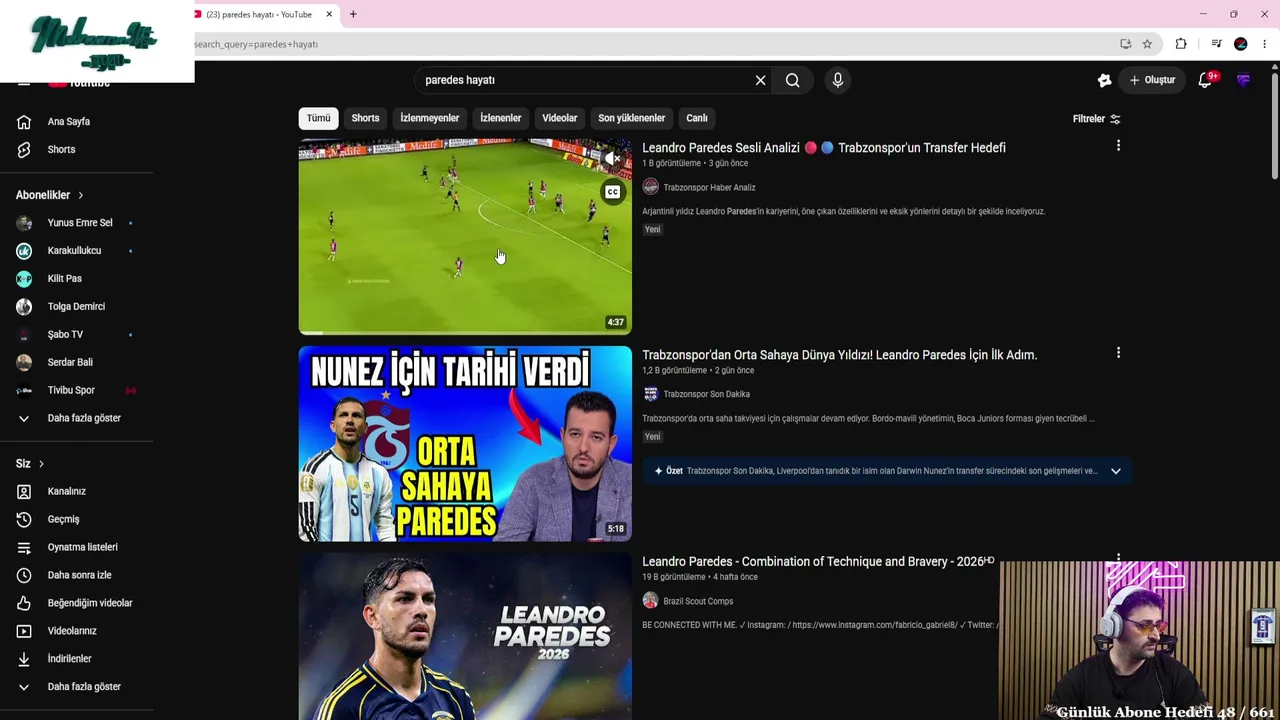Open Oynatma listeleri in the sidebar
Image resolution: width=1280 pixels, height=720 pixels.
coord(82,548)
